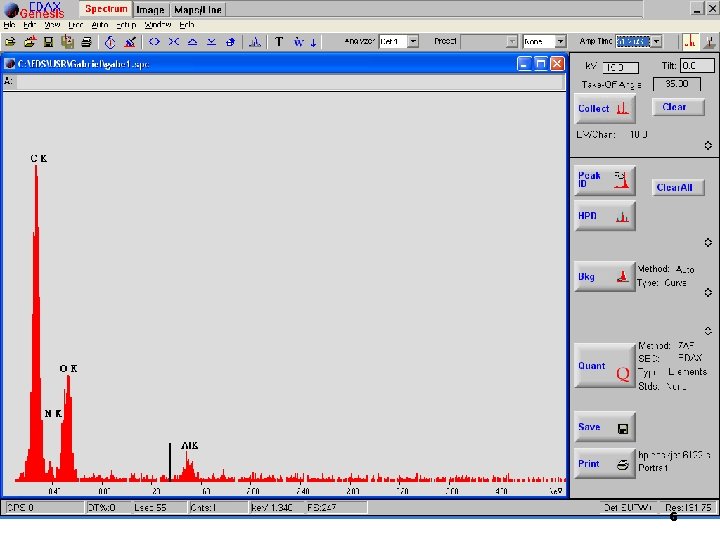Screen dimensions: 720x540
Task: Click the ClearAll button
Action: tap(678, 187)
